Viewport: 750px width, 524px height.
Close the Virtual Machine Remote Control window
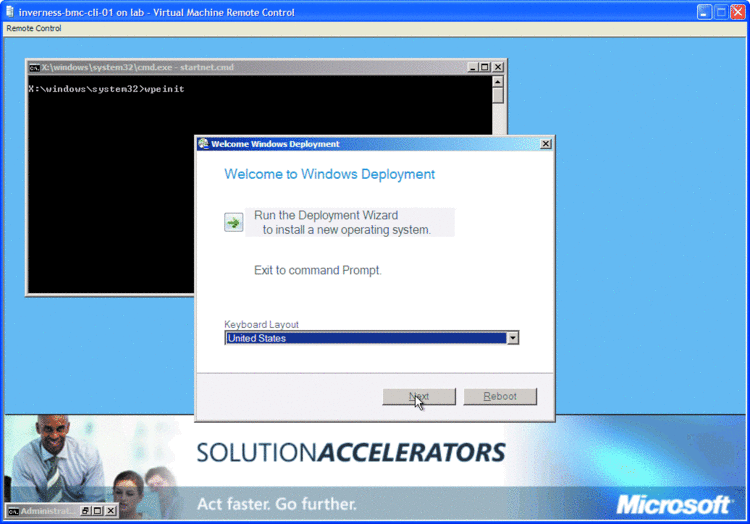738,12
